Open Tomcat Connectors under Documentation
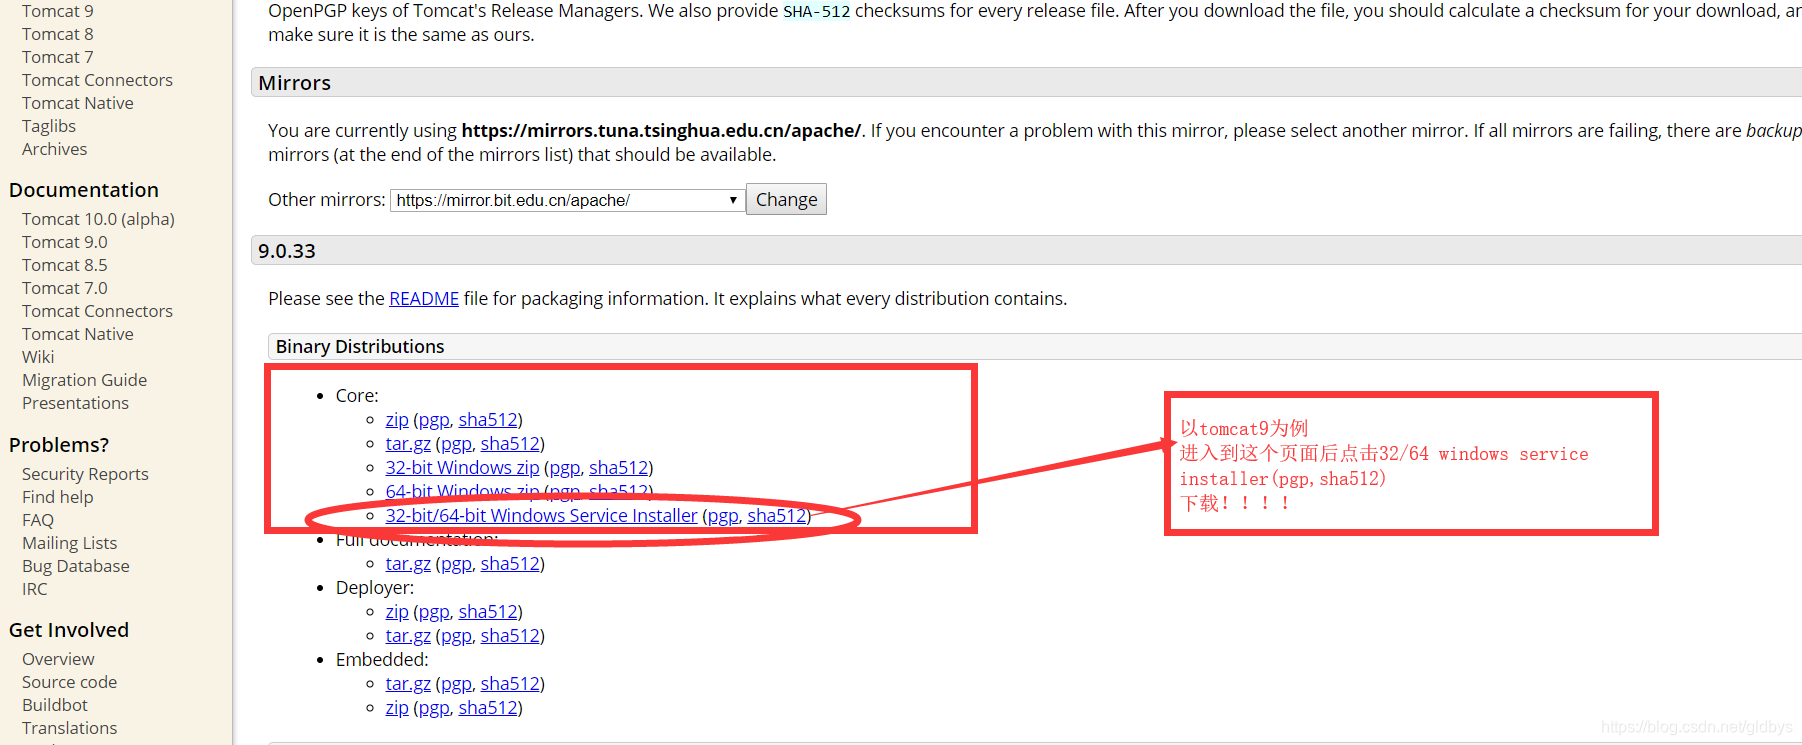 click(97, 311)
